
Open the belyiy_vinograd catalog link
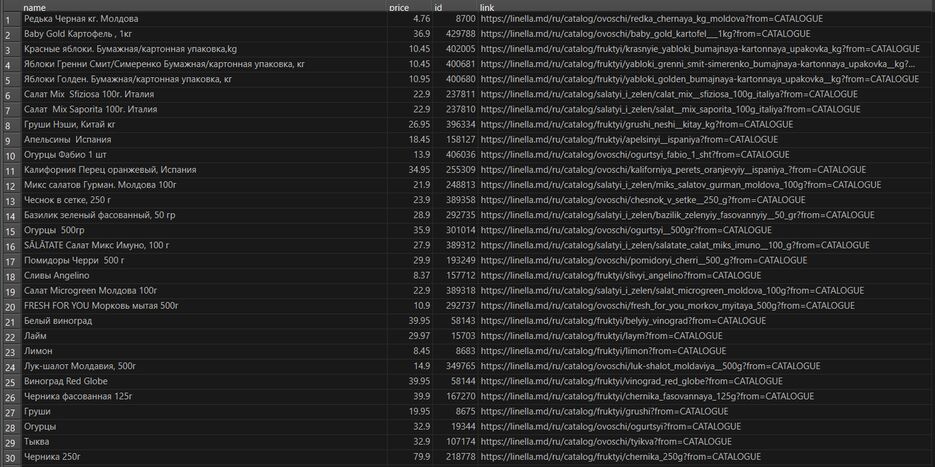tap(608, 321)
